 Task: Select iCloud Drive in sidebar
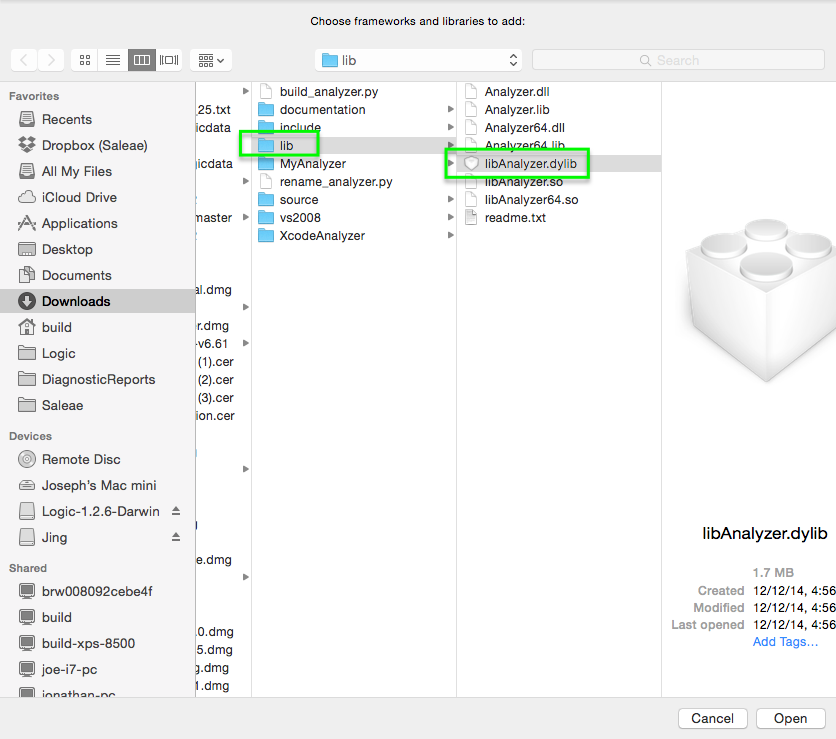point(79,197)
